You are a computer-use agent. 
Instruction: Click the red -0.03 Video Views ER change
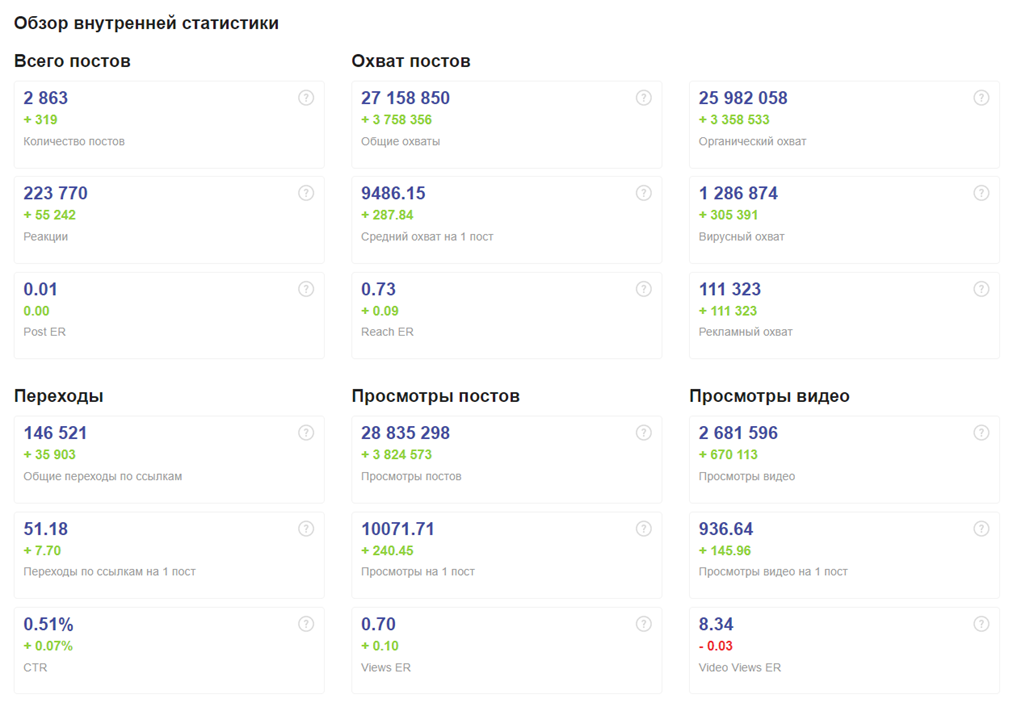tap(715, 646)
